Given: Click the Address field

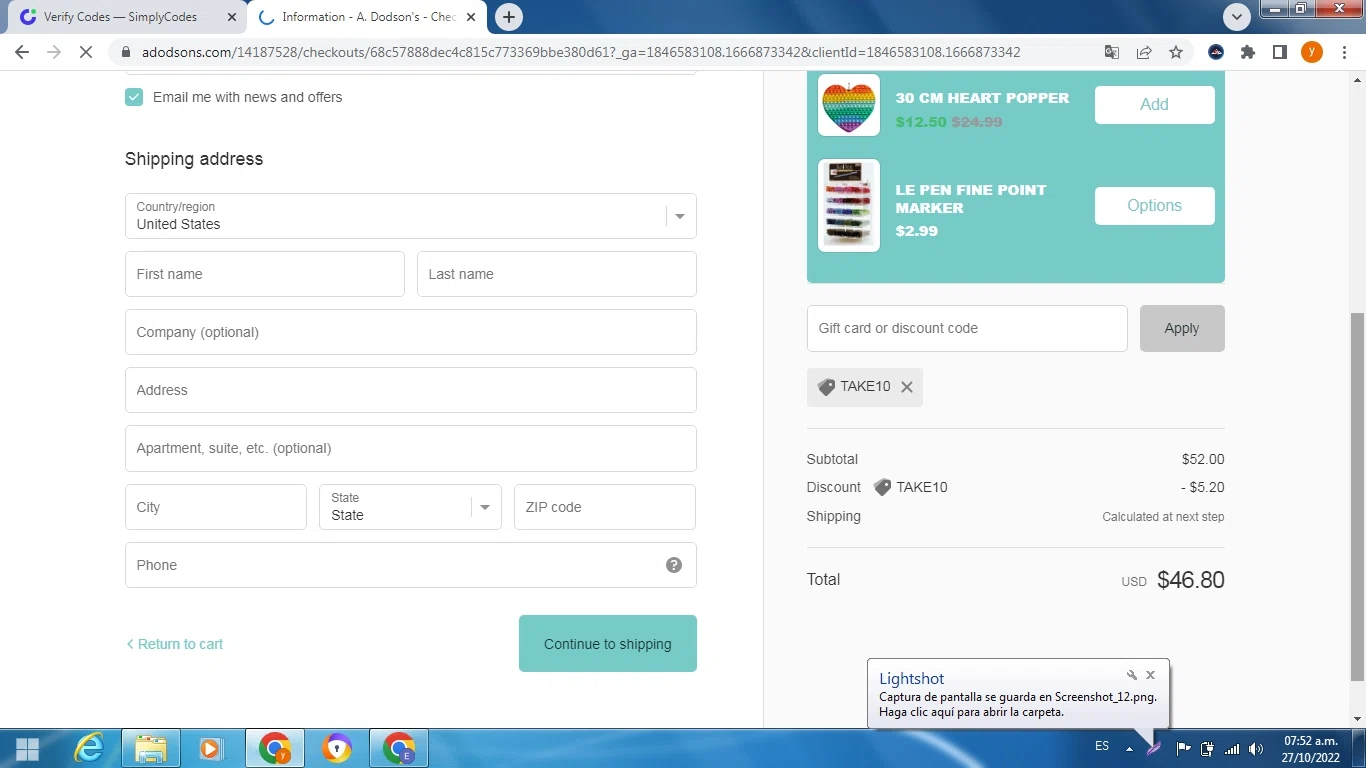Looking at the screenshot, I should pos(410,390).
